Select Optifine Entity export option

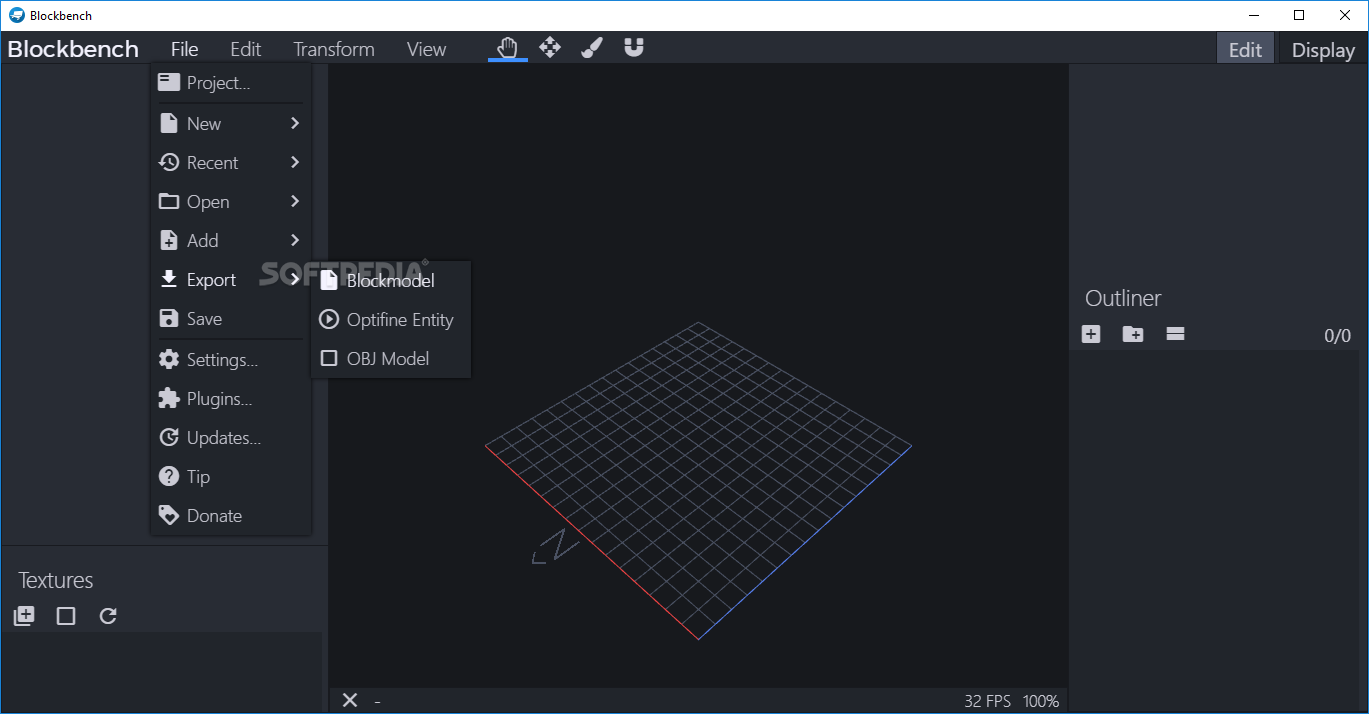[391, 320]
